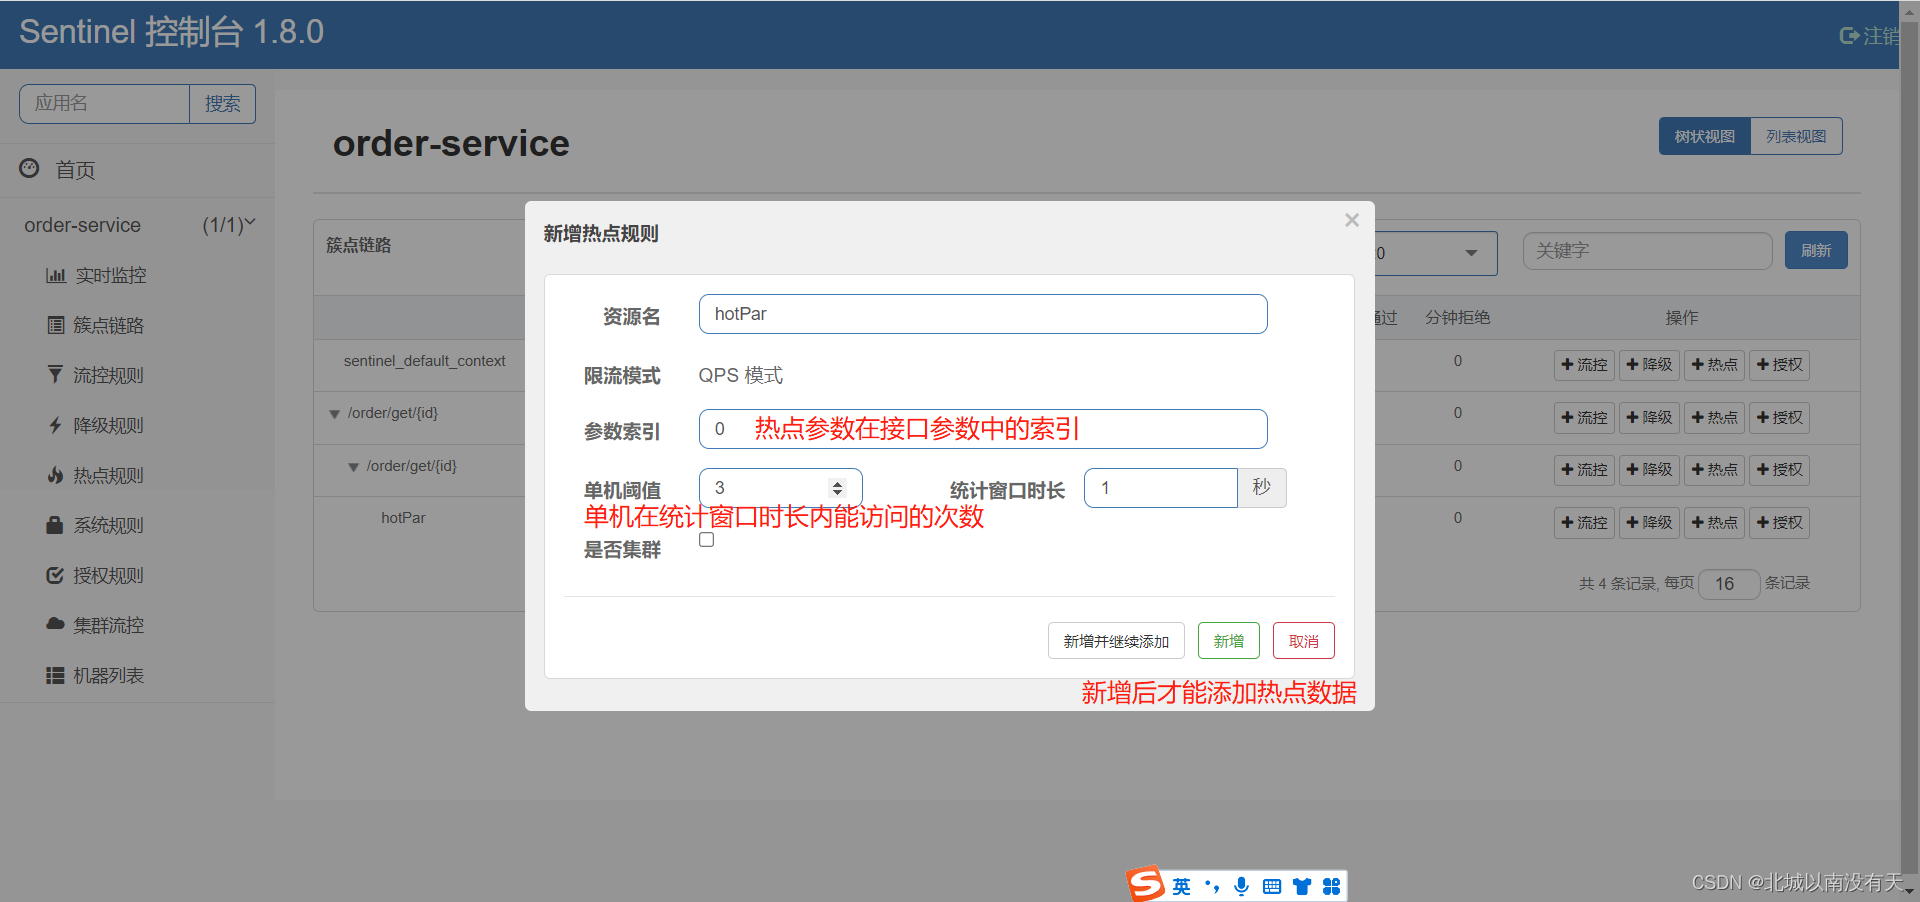The image size is (1920, 902).
Task: Switch to 树状视图 tab
Action: coord(1705,136)
